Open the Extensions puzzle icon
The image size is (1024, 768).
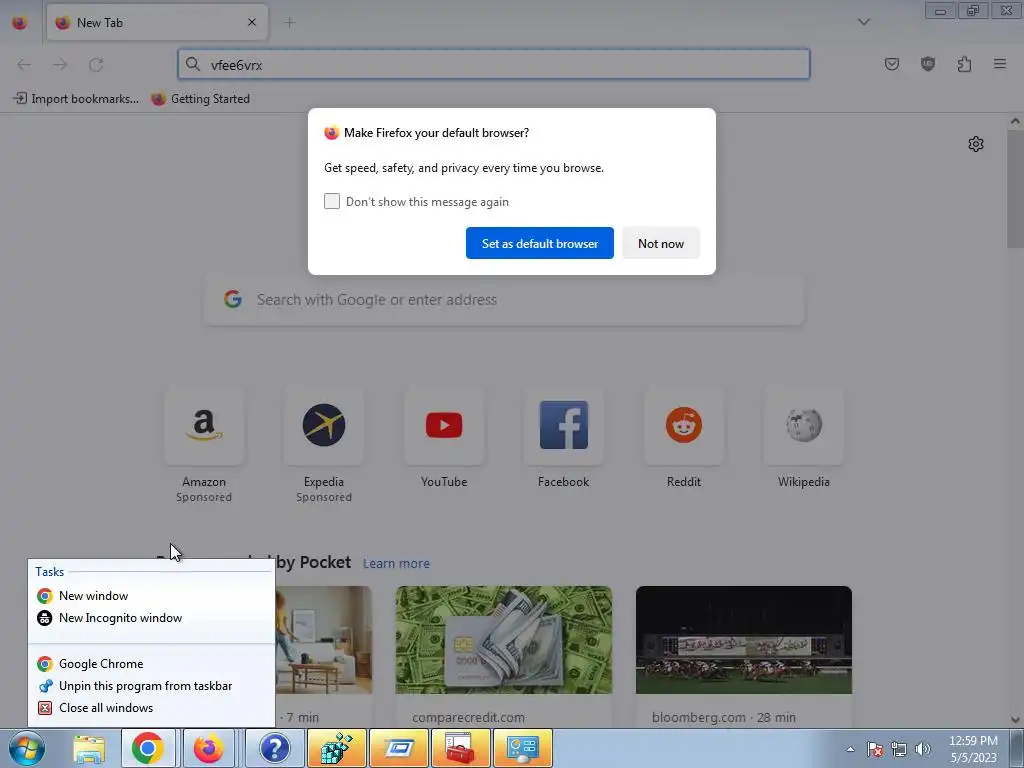(x=964, y=64)
